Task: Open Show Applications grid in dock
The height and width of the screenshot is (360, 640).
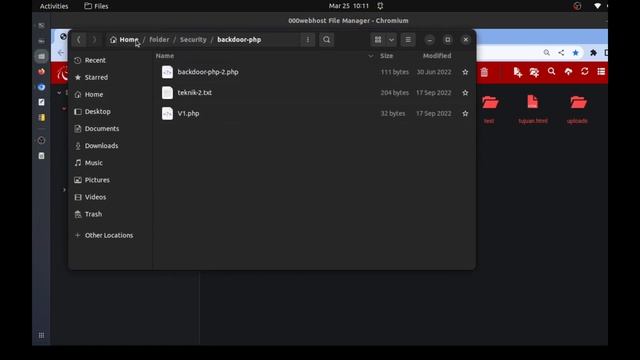Action: point(41,336)
